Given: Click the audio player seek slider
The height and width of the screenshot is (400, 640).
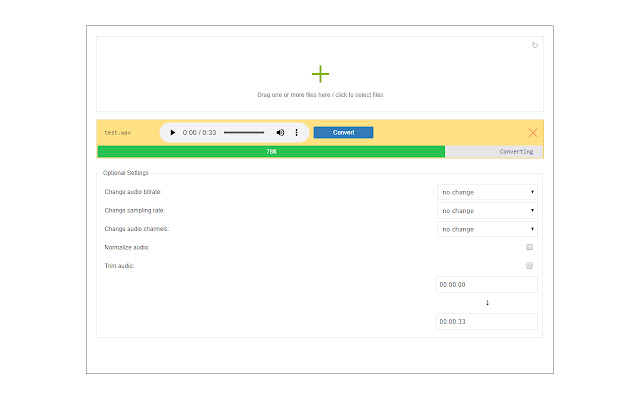Looking at the screenshot, I should pyautogui.click(x=244, y=132).
